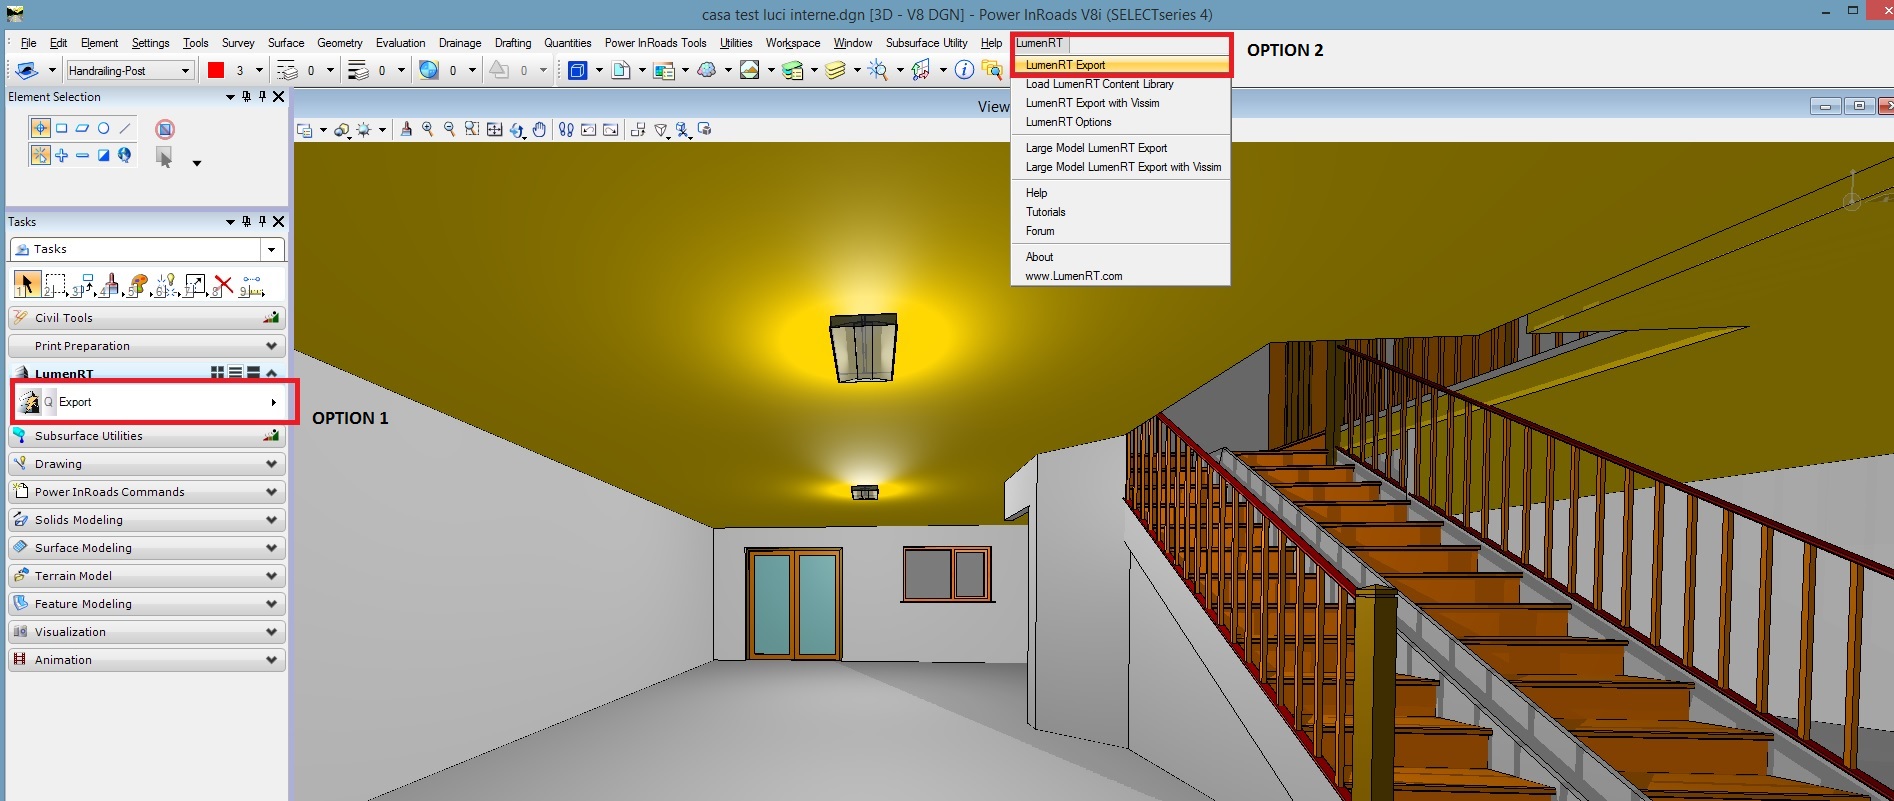Open the Element Selection panel options arrow
The height and width of the screenshot is (801, 1894).
(230, 97)
